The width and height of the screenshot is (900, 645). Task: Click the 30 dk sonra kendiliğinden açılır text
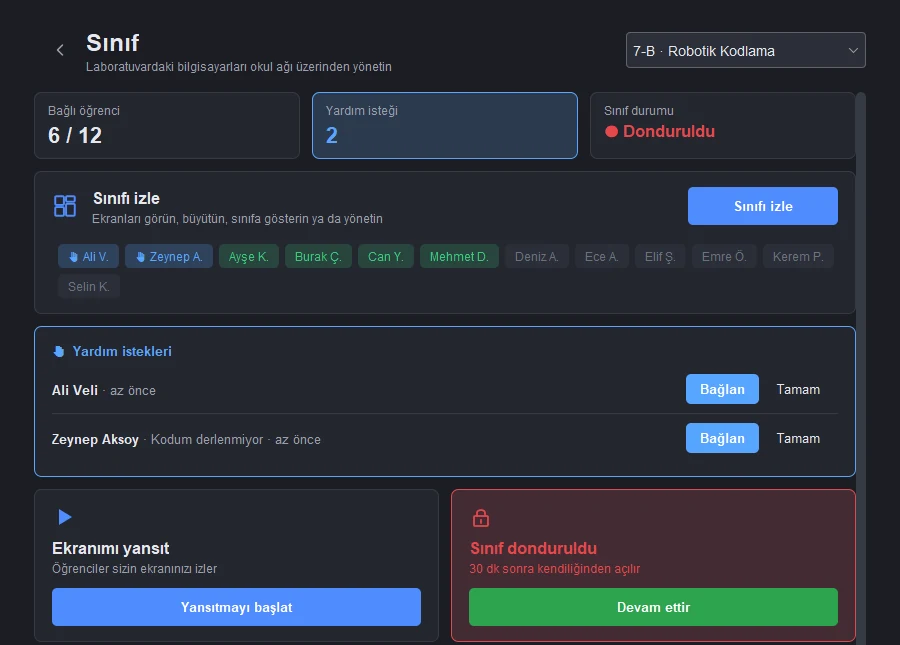click(554, 569)
